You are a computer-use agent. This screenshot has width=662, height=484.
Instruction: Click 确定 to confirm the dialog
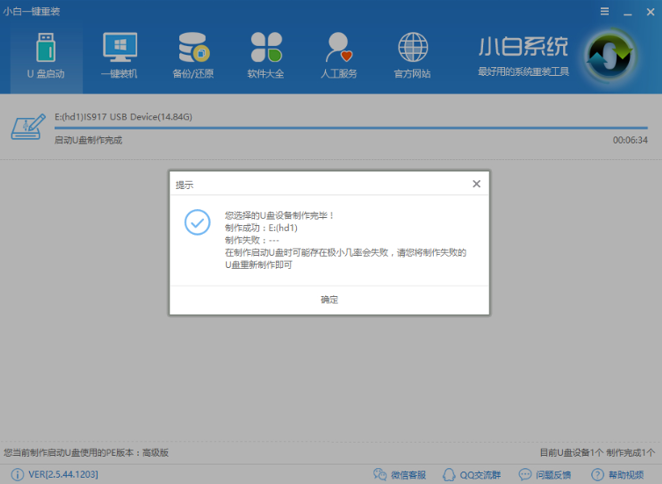(x=329, y=300)
